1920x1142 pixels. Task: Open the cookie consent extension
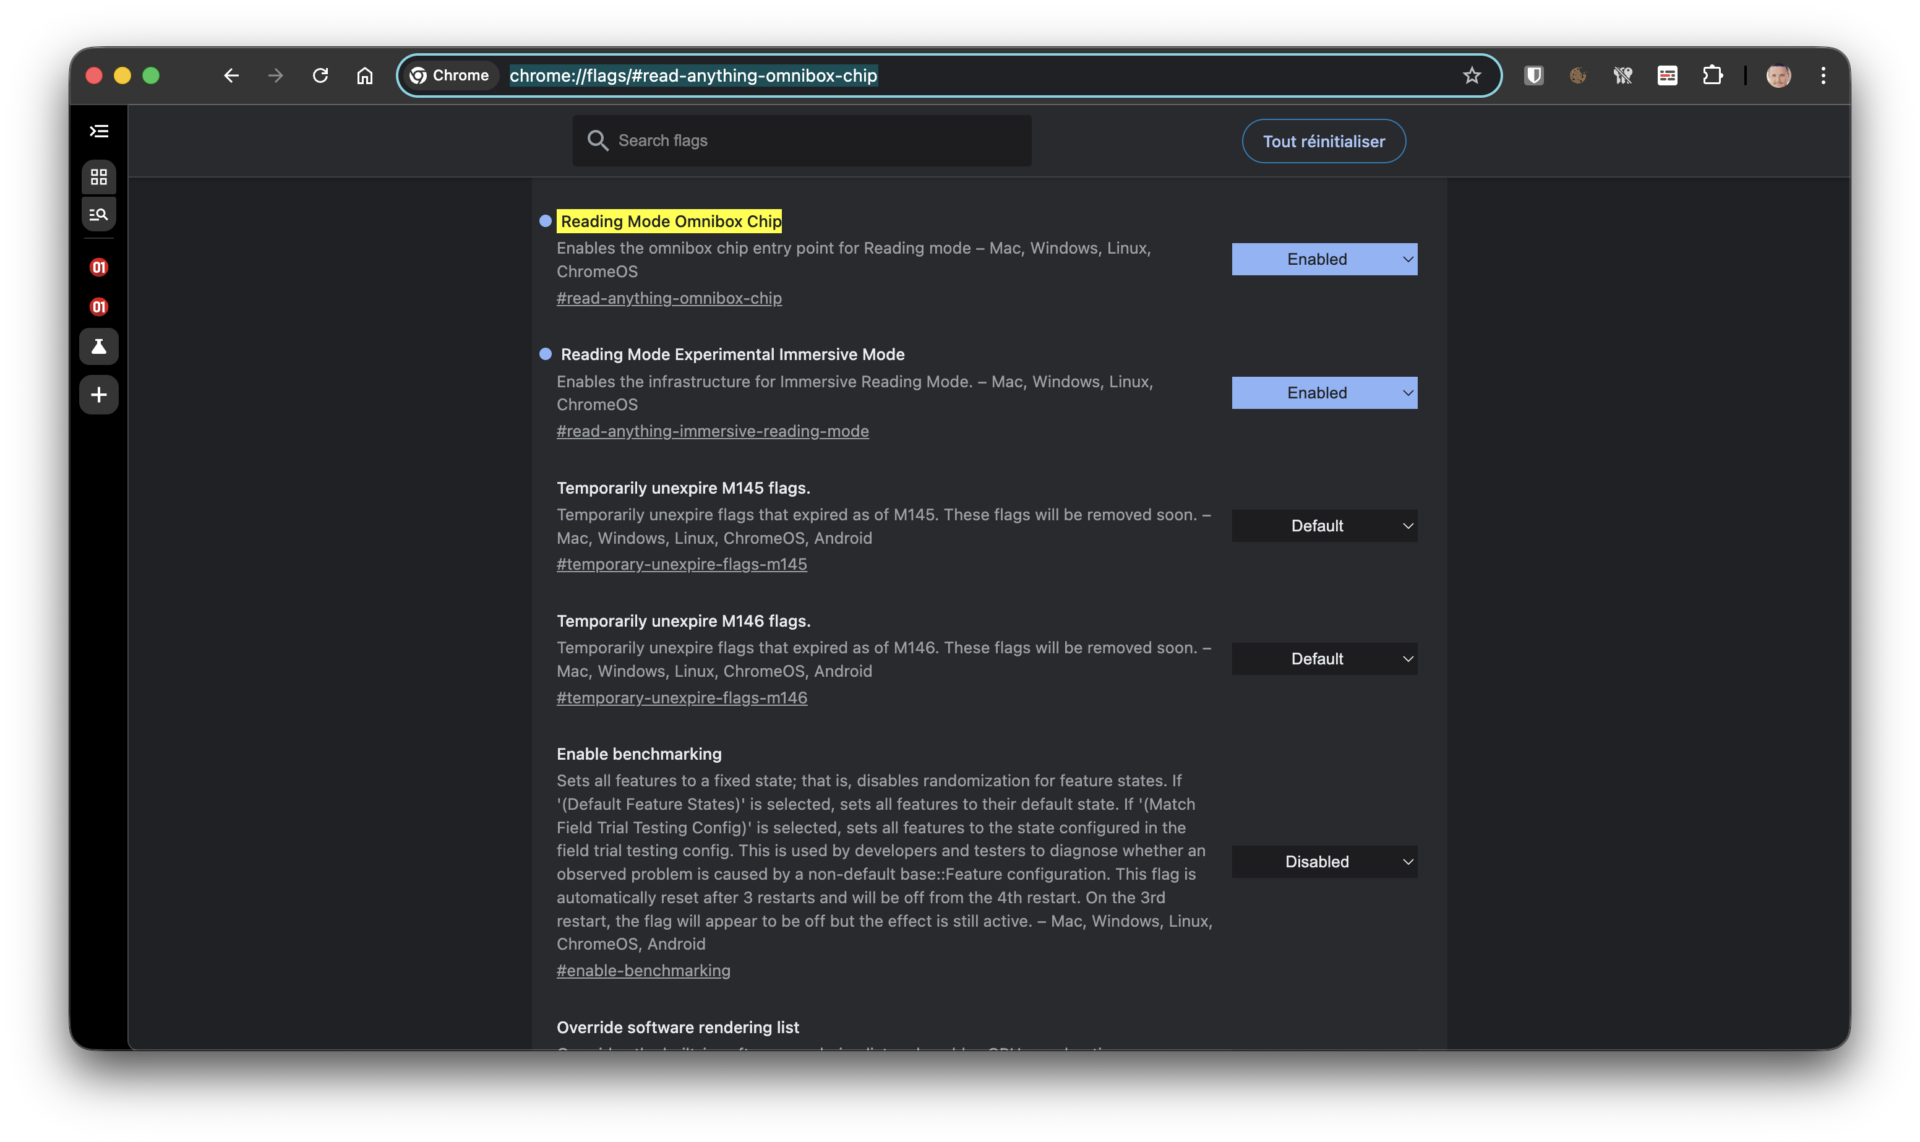coord(1578,75)
